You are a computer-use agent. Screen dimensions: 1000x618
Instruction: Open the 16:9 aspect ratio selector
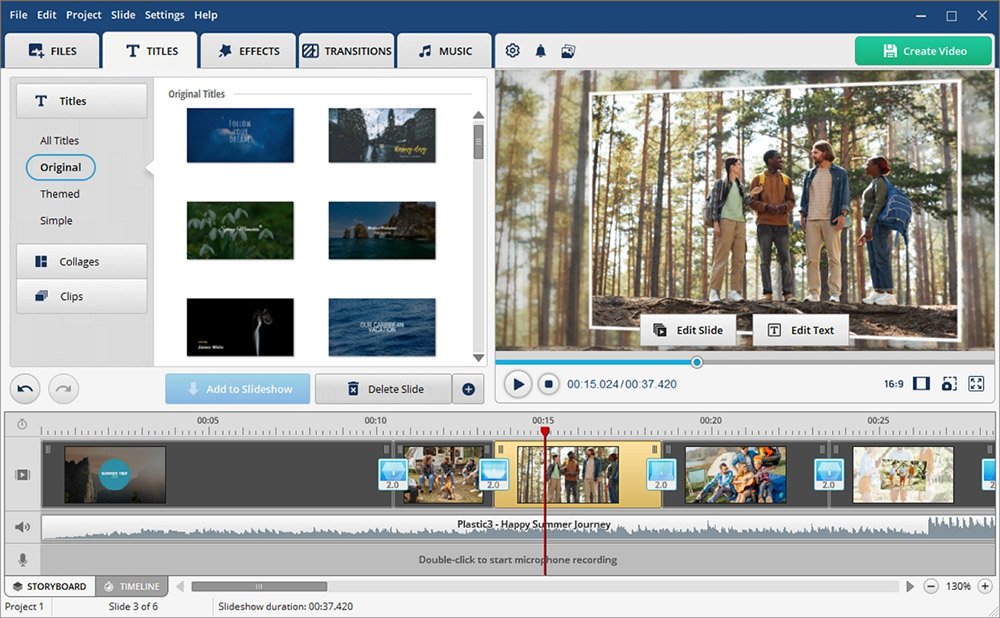pos(893,384)
